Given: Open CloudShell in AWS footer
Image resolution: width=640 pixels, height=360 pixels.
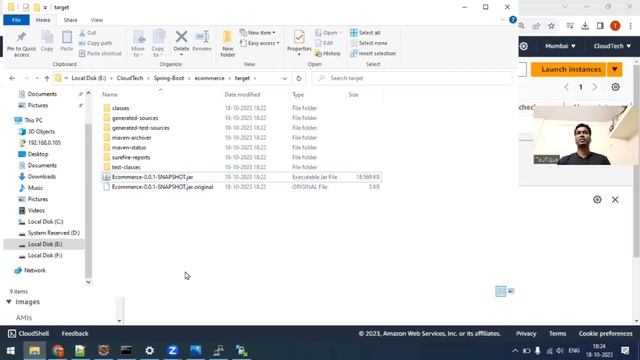Looking at the screenshot, I should pyautogui.click(x=28, y=333).
